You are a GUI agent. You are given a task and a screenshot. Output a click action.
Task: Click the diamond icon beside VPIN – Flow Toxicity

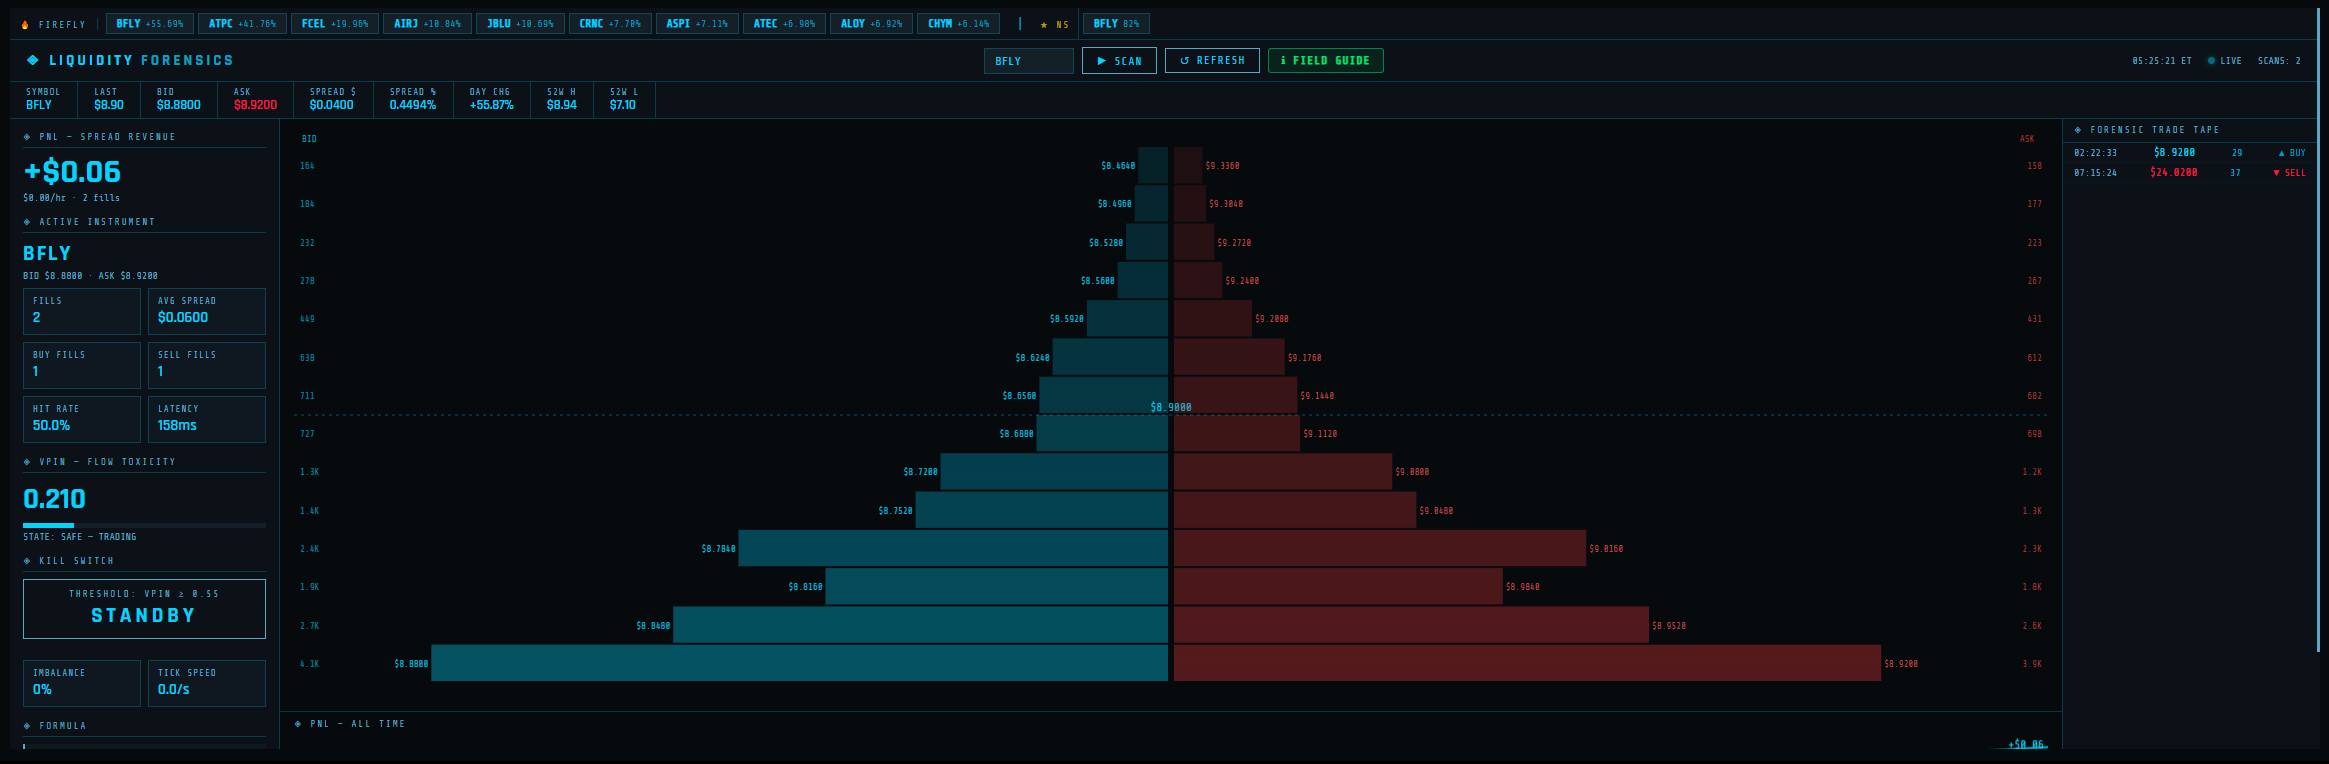(27, 462)
